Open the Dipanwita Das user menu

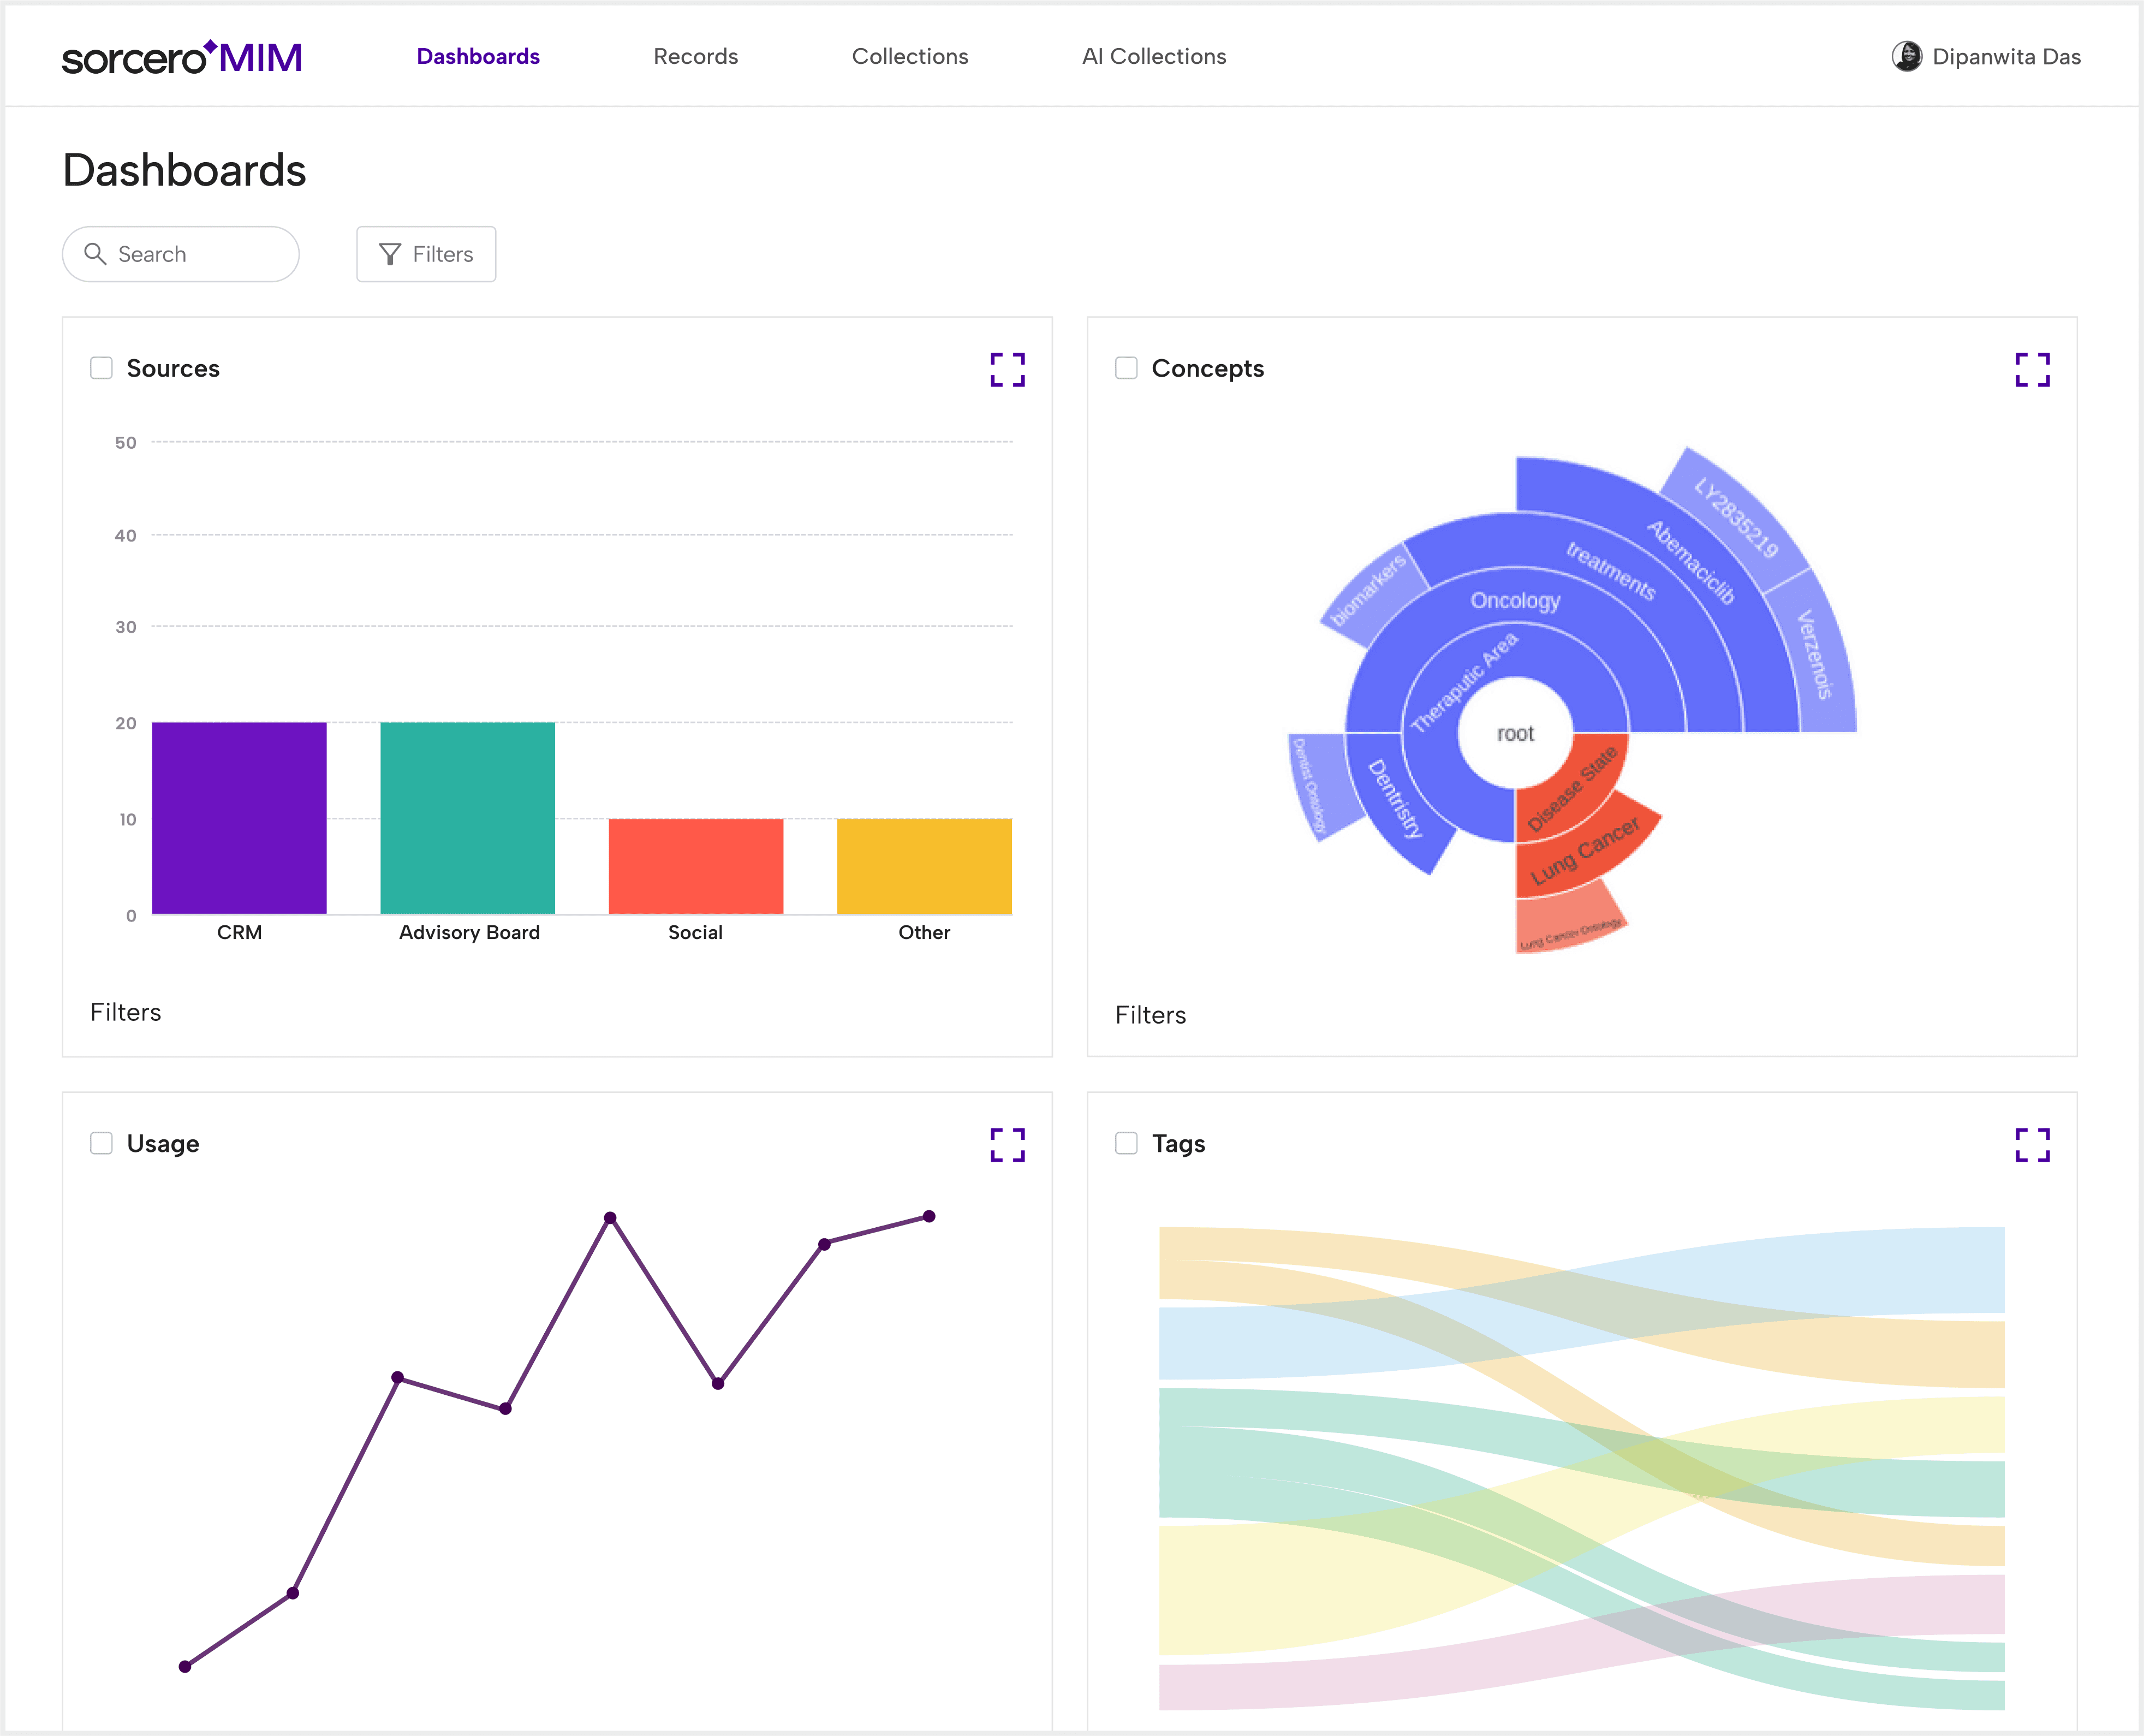click(1986, 57)
